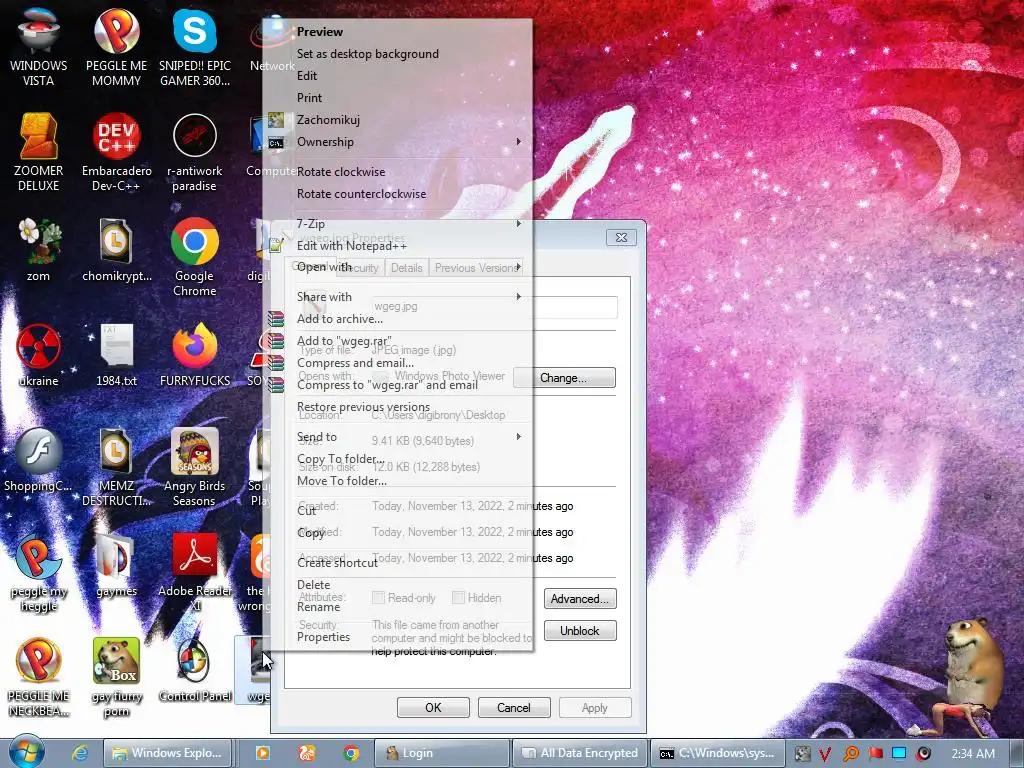
Task: Click the OK button in Properties
Action: pos(433,707)
